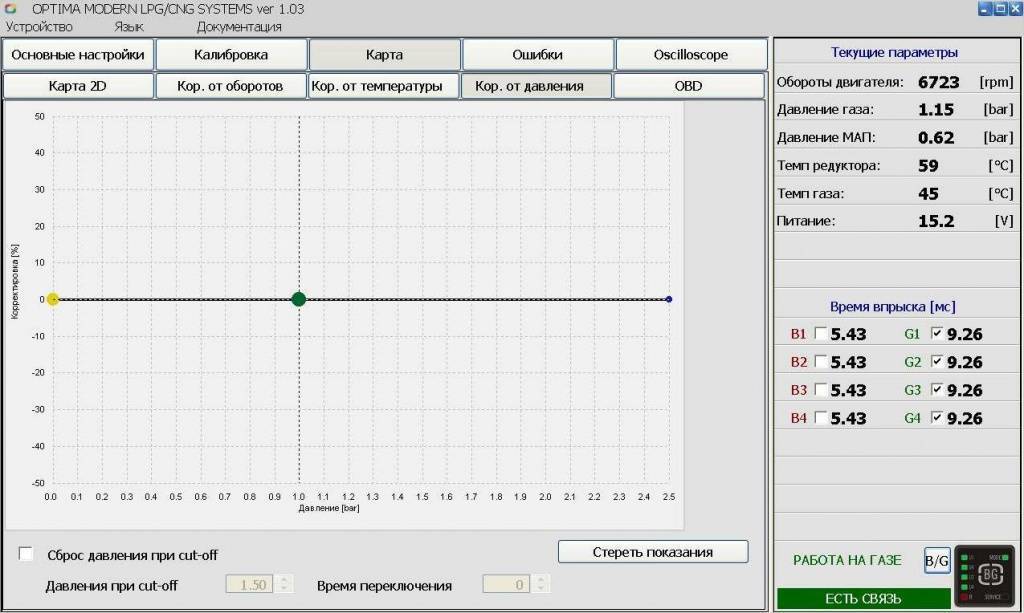Click the MODE indicator light on the BG switch
1024x613 pixels.
point(1005,557)
